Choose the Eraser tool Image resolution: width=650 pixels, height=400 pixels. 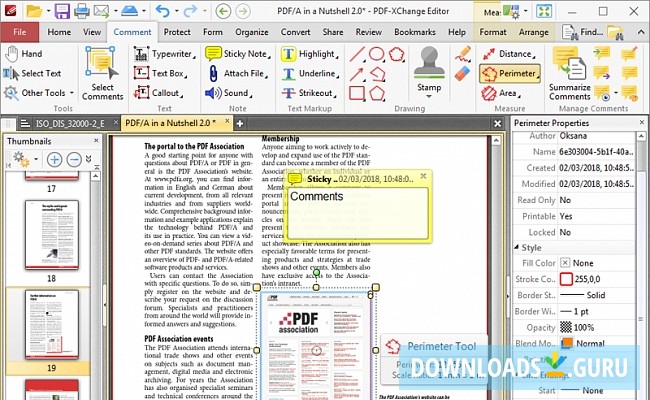pos(462,74)
